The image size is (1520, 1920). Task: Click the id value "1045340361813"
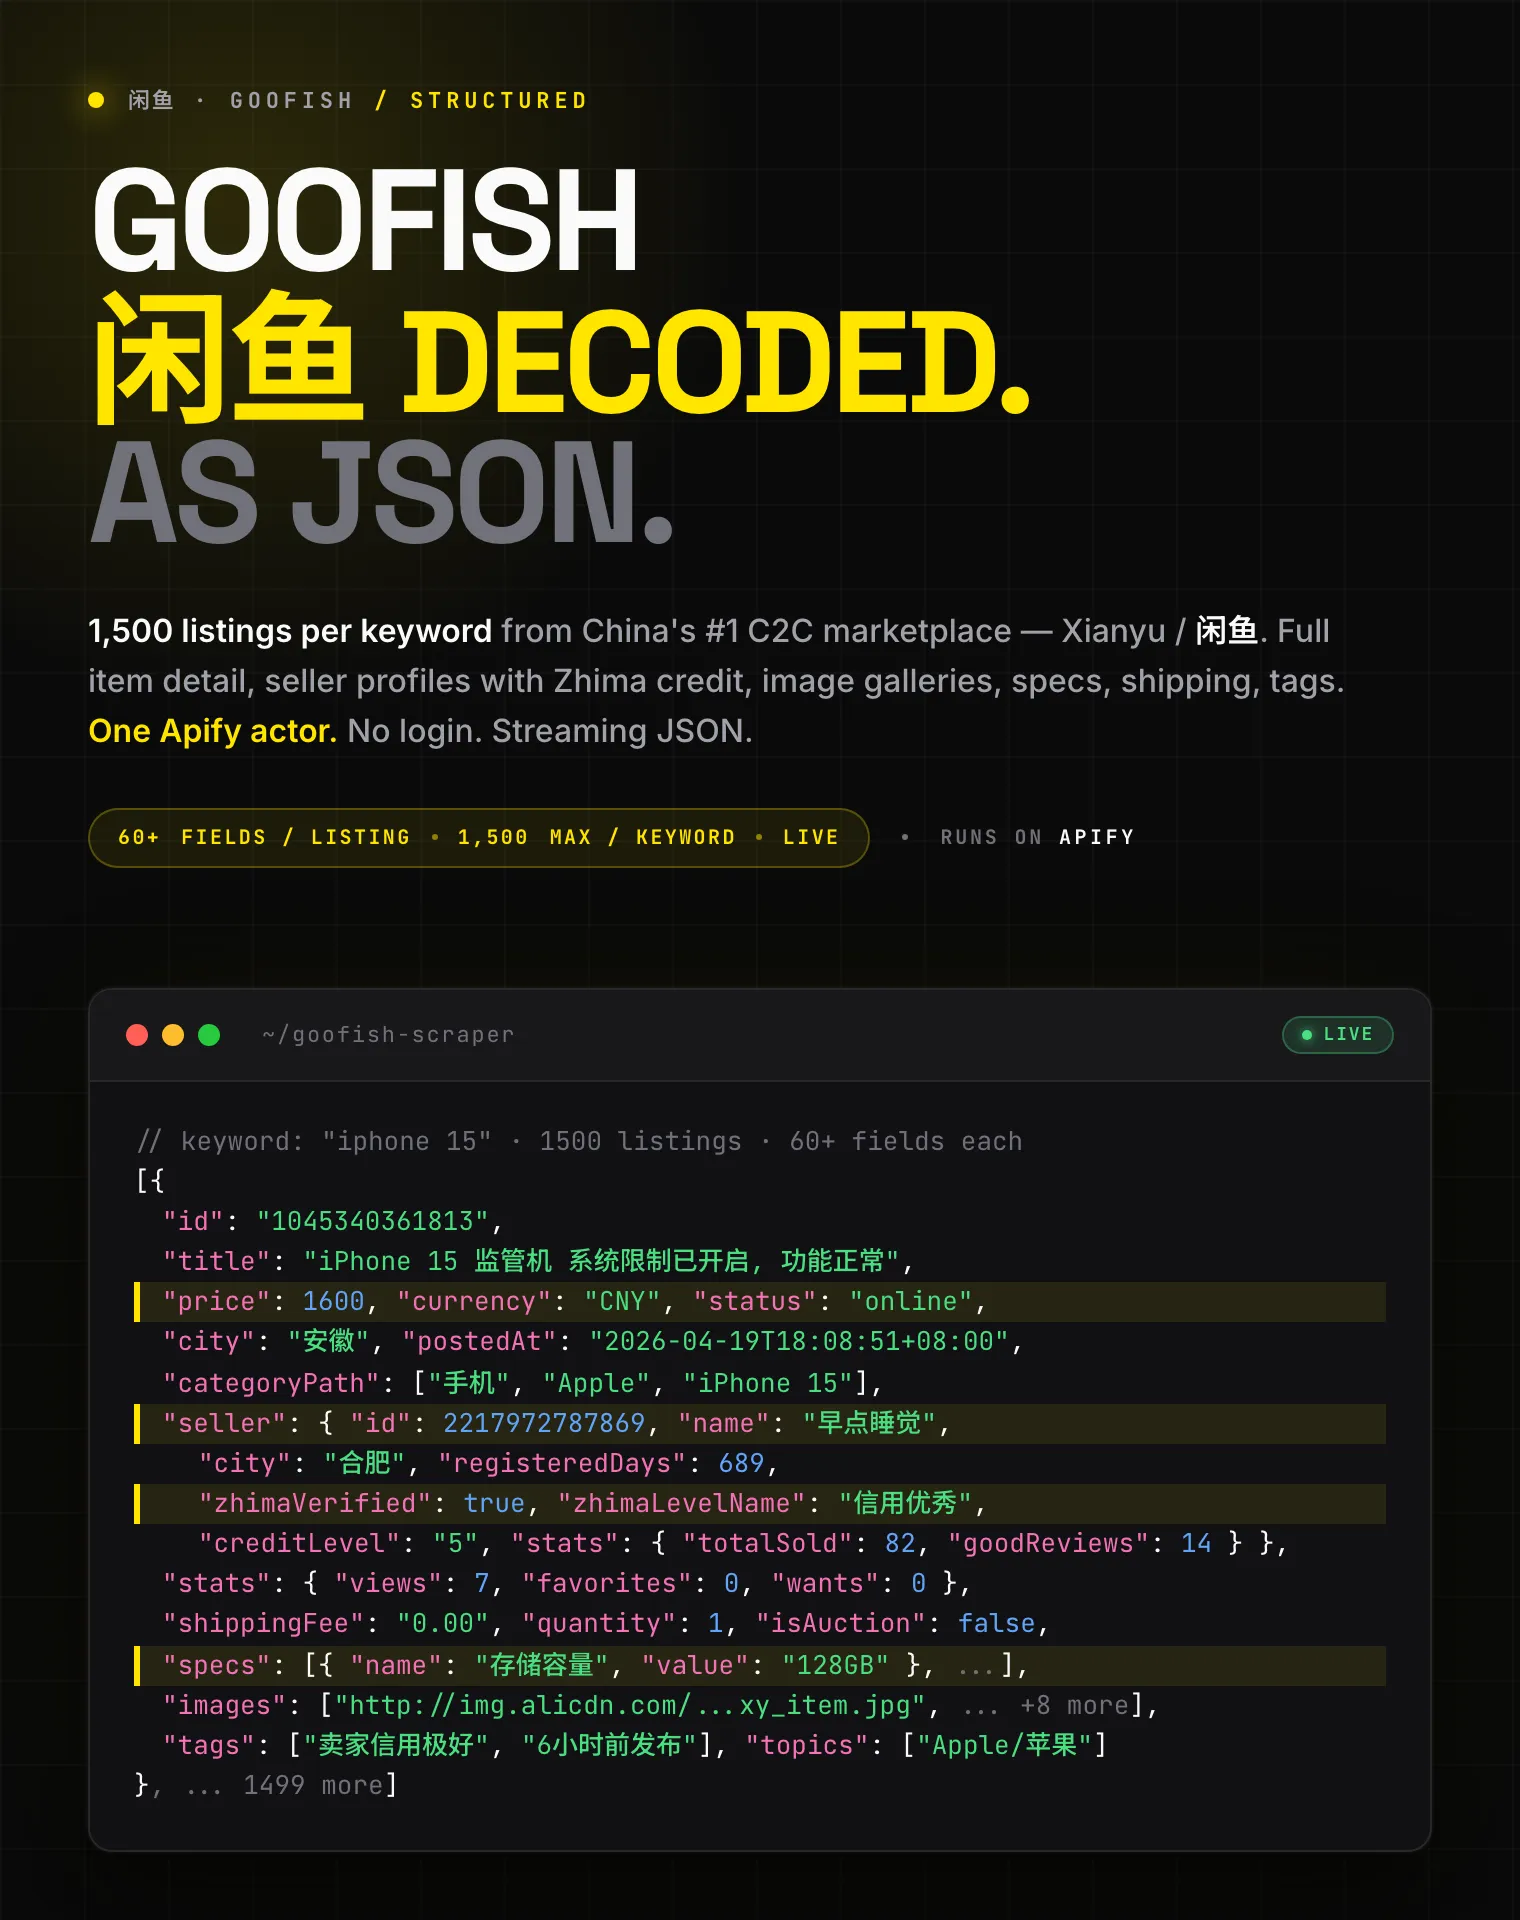pyautogui.click(x=372, y=1221)
